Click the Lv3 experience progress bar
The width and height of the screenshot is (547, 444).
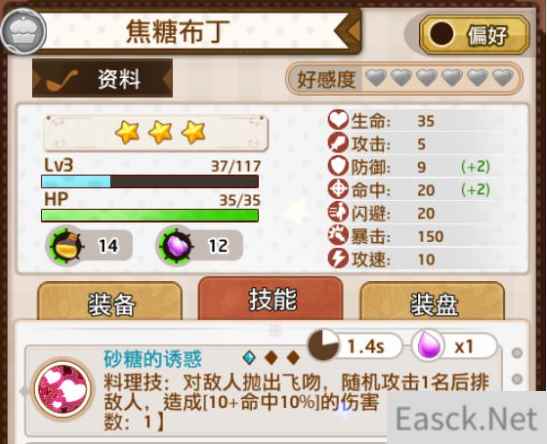pyautogui.click(x=150, y=181)
